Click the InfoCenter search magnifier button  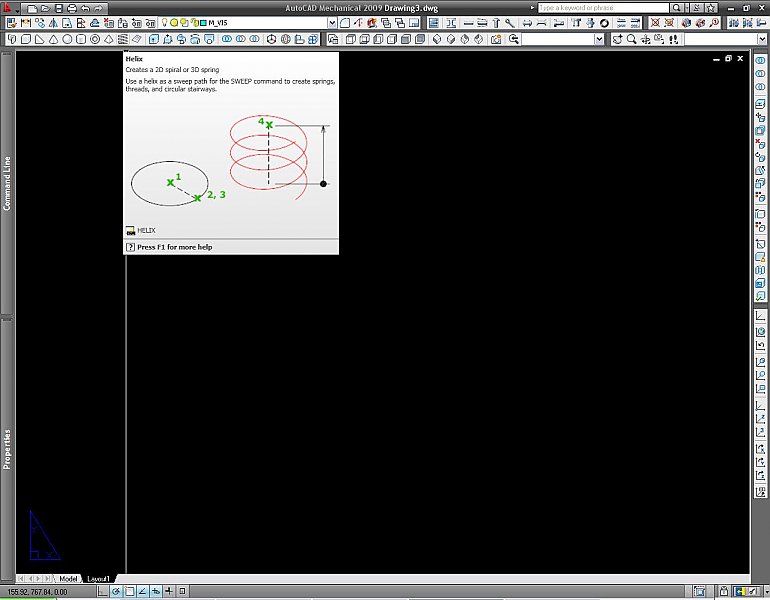coord(676,8)
